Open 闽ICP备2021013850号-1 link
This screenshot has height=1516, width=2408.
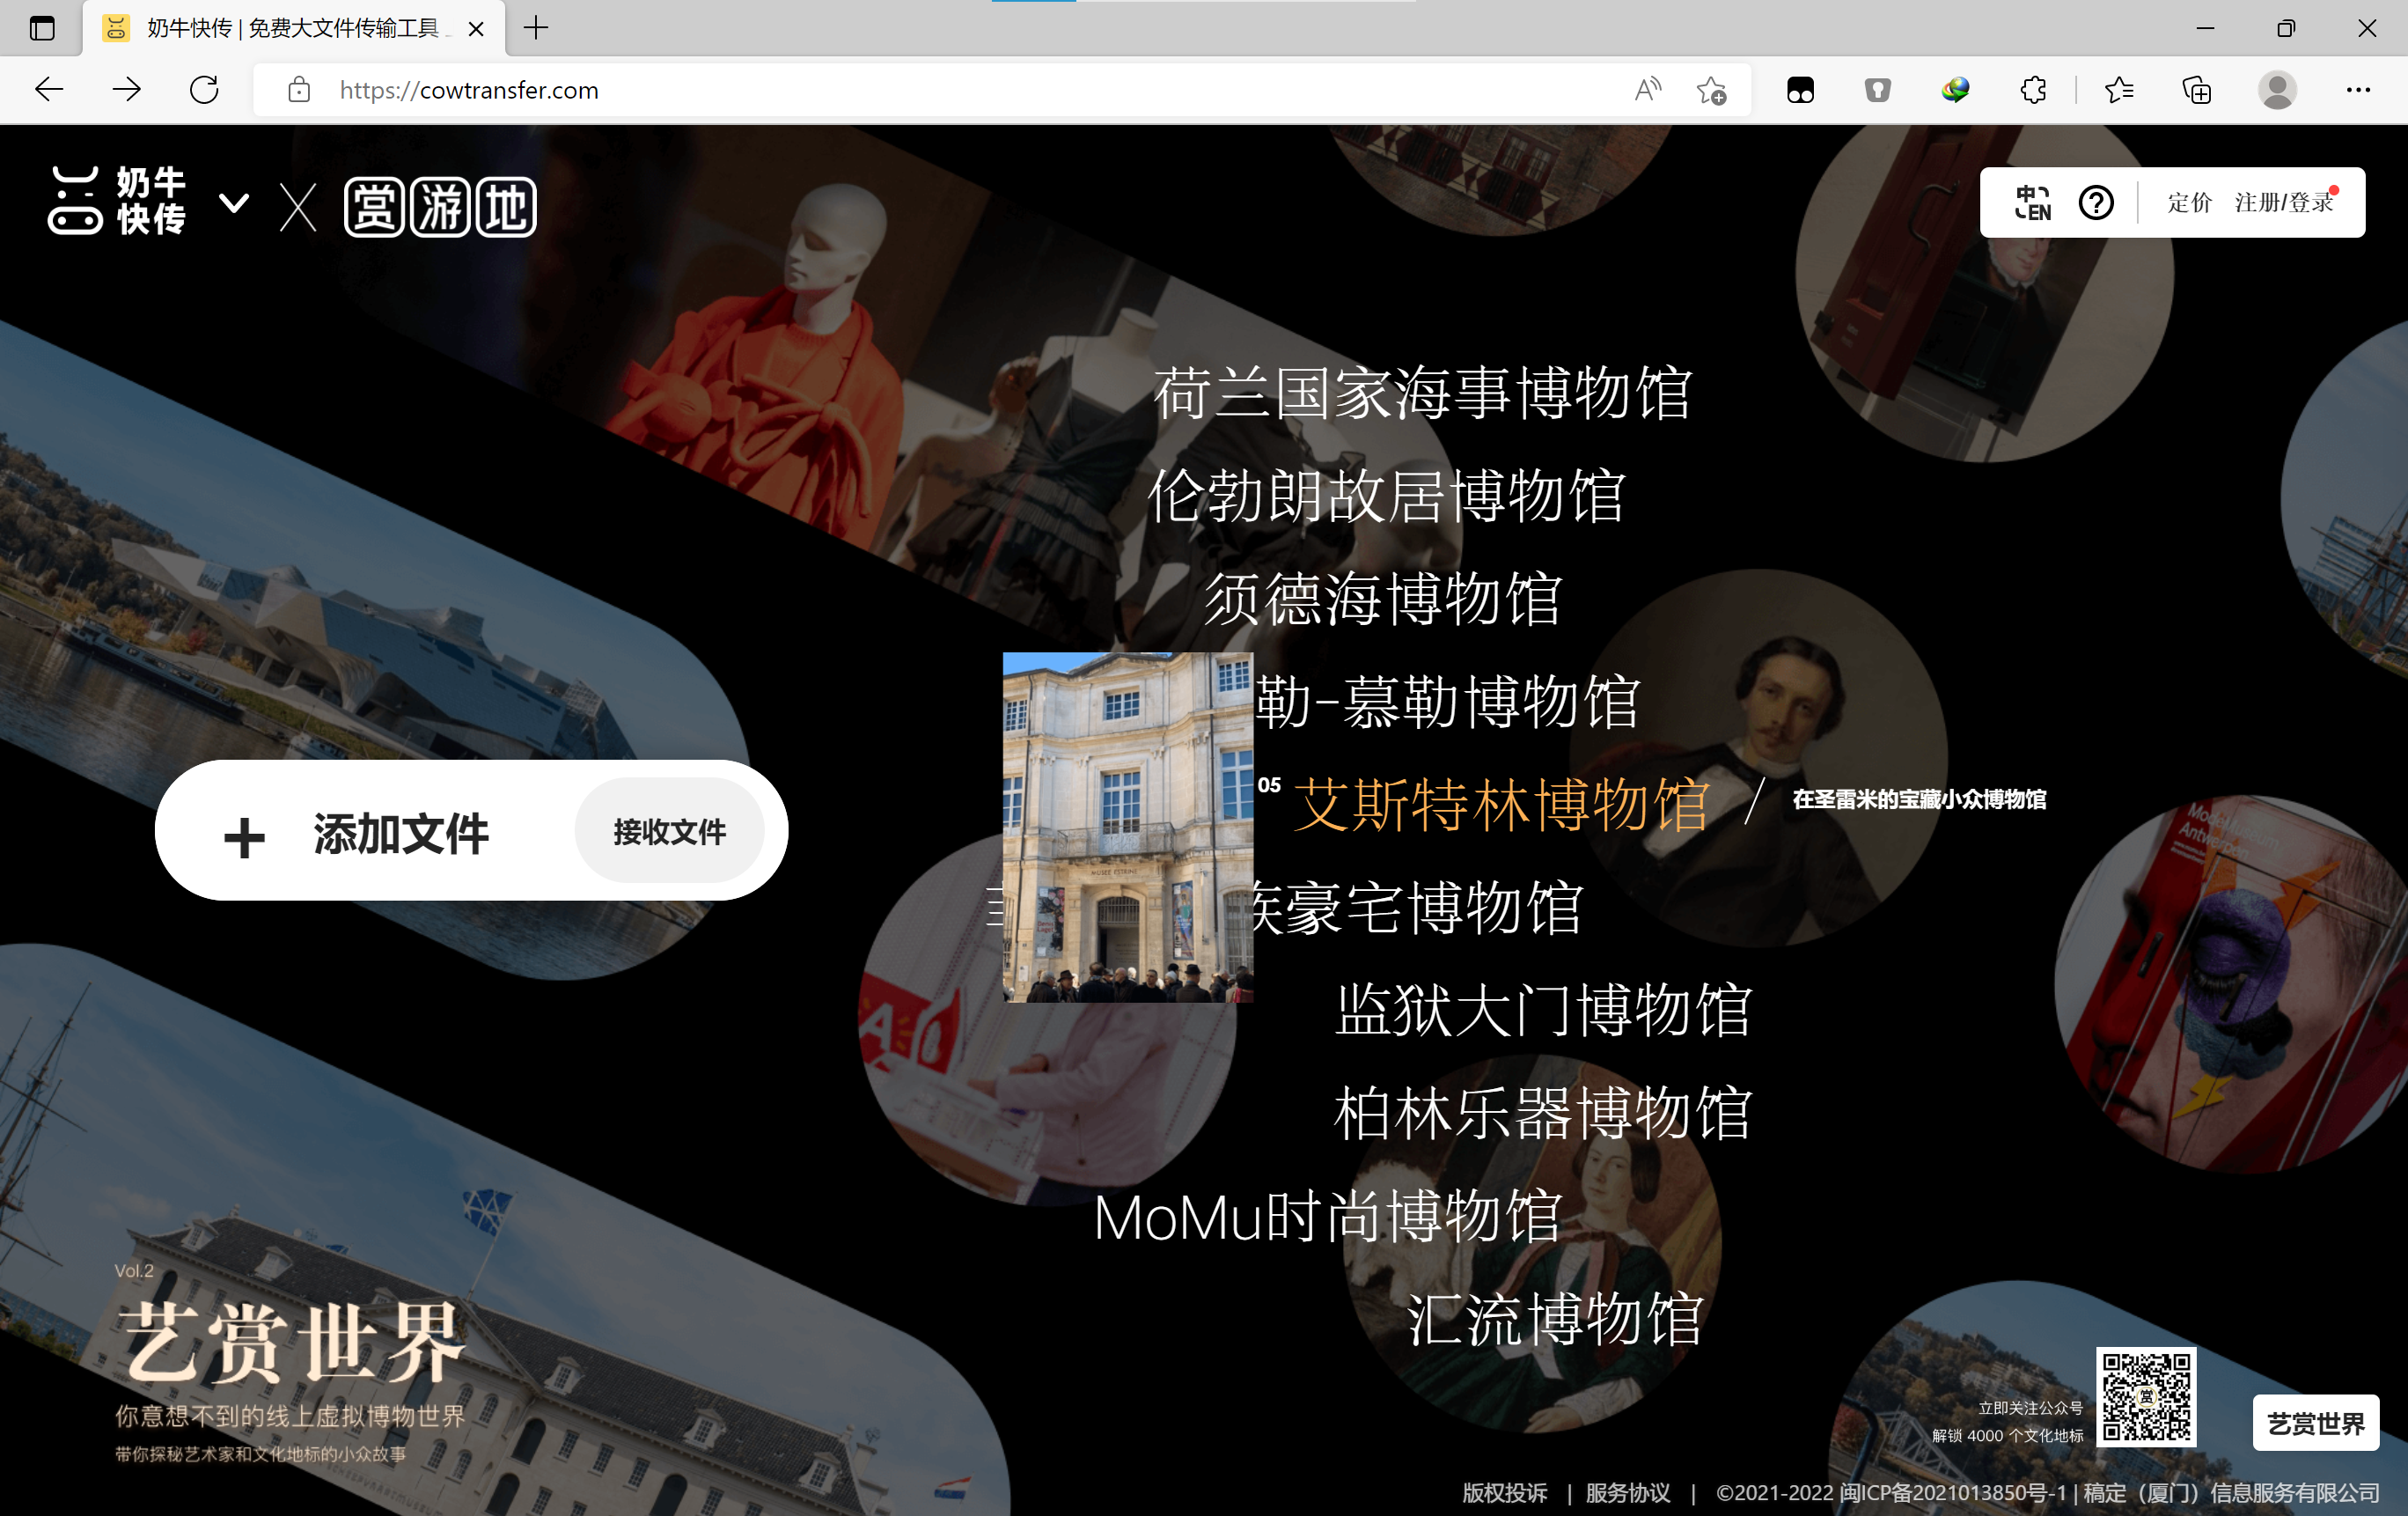[x=1952, y=1492]
